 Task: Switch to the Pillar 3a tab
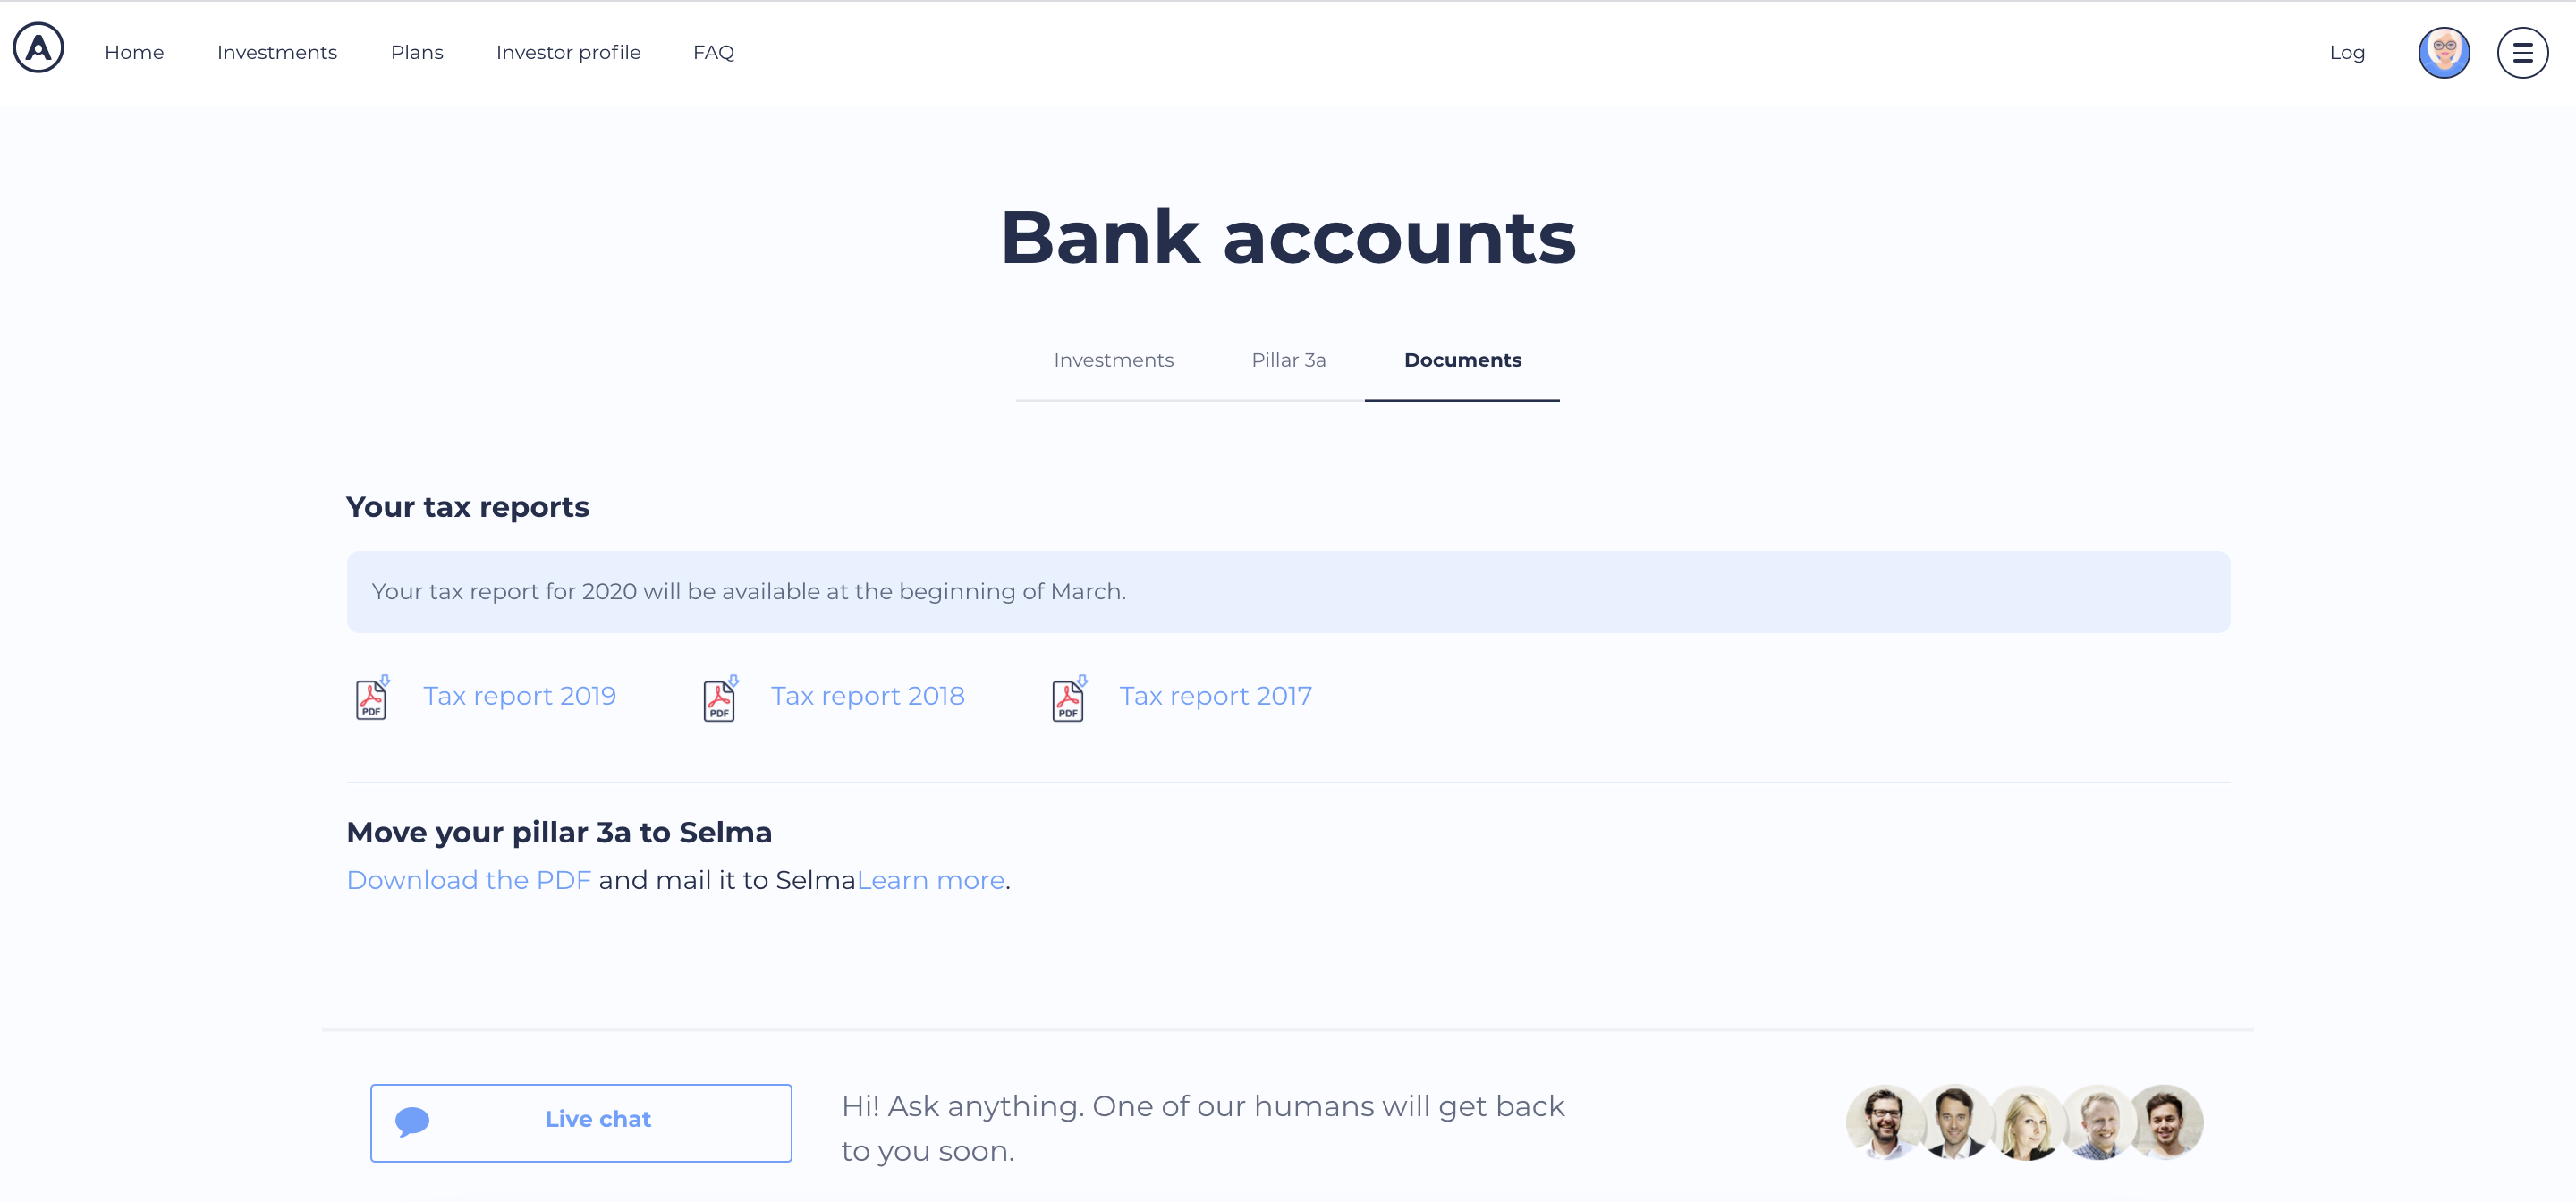(1288, 360)
